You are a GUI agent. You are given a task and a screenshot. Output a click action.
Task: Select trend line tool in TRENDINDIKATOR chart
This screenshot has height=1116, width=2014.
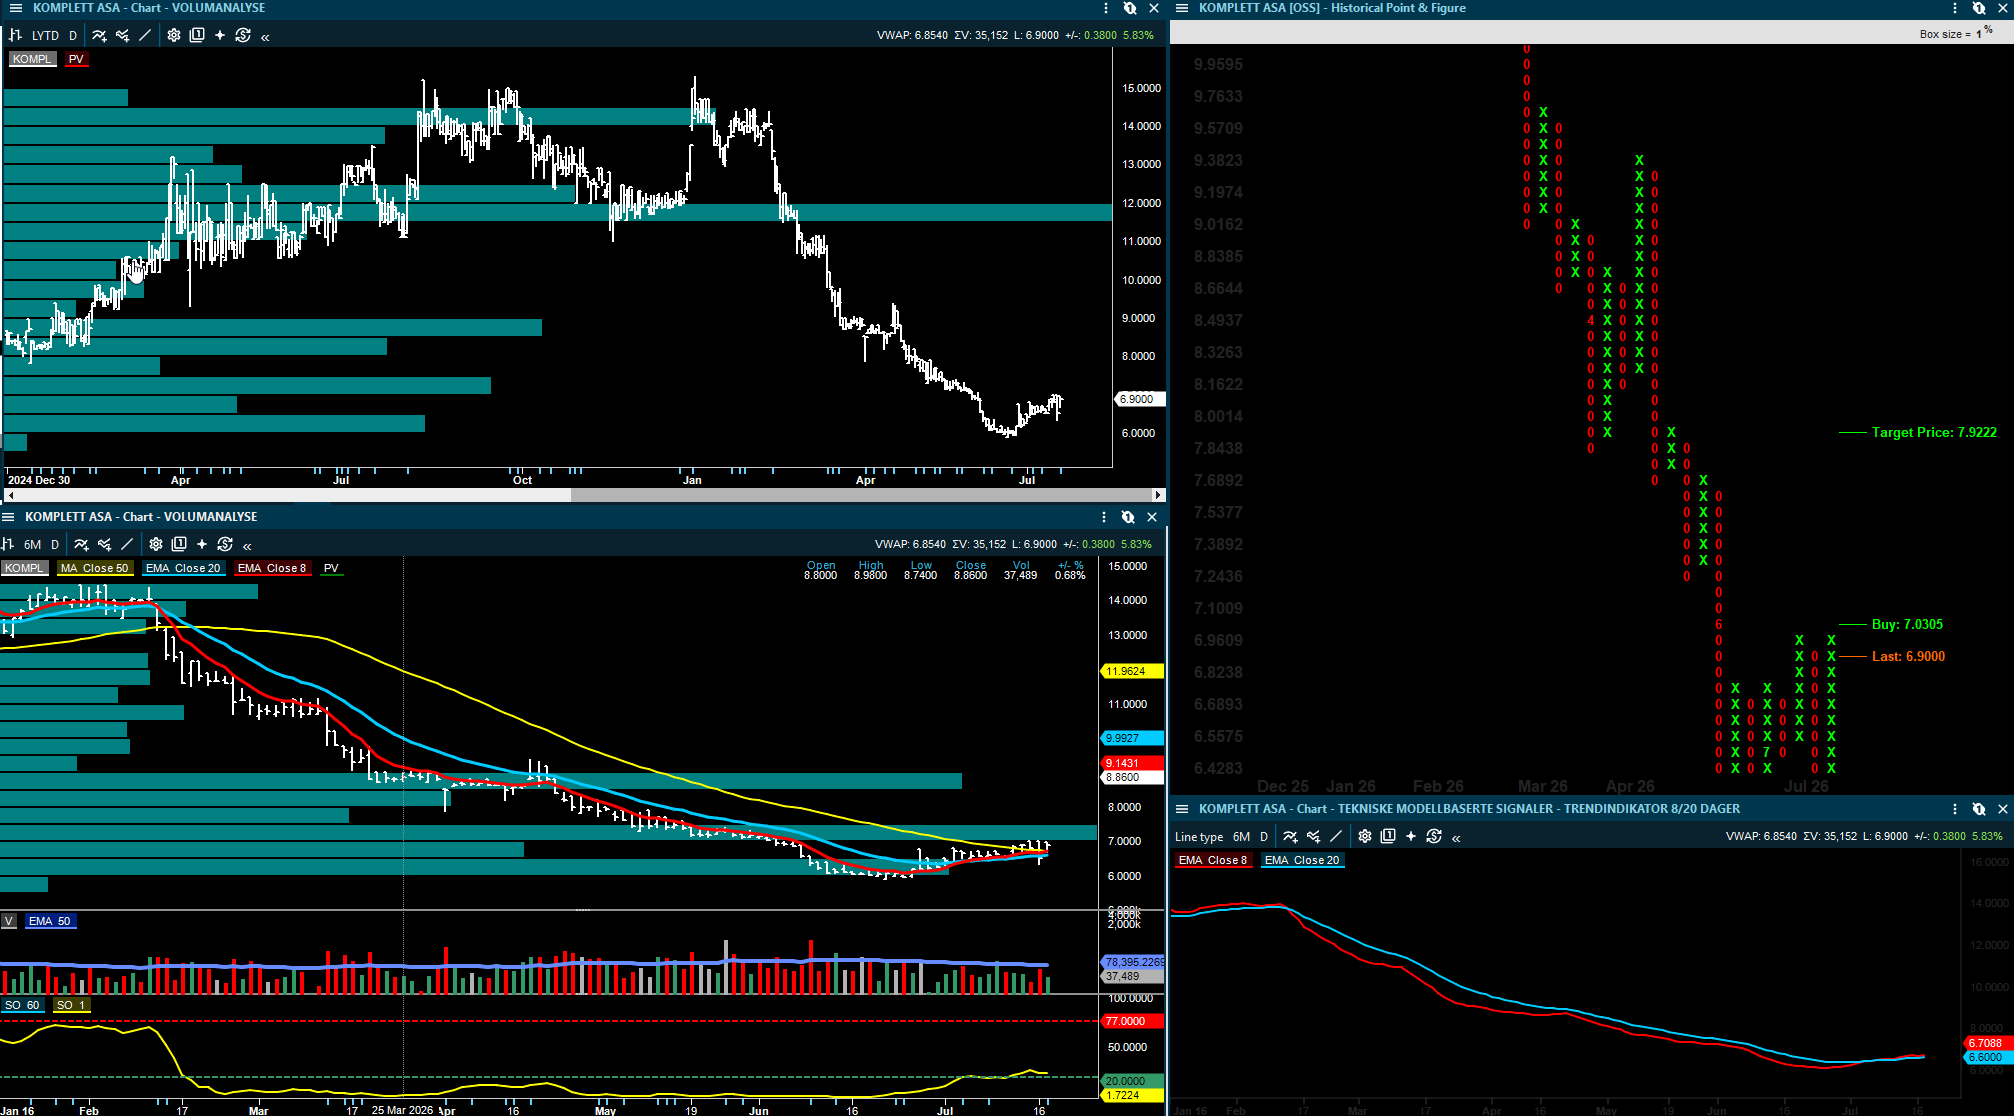click(1336, 837)
